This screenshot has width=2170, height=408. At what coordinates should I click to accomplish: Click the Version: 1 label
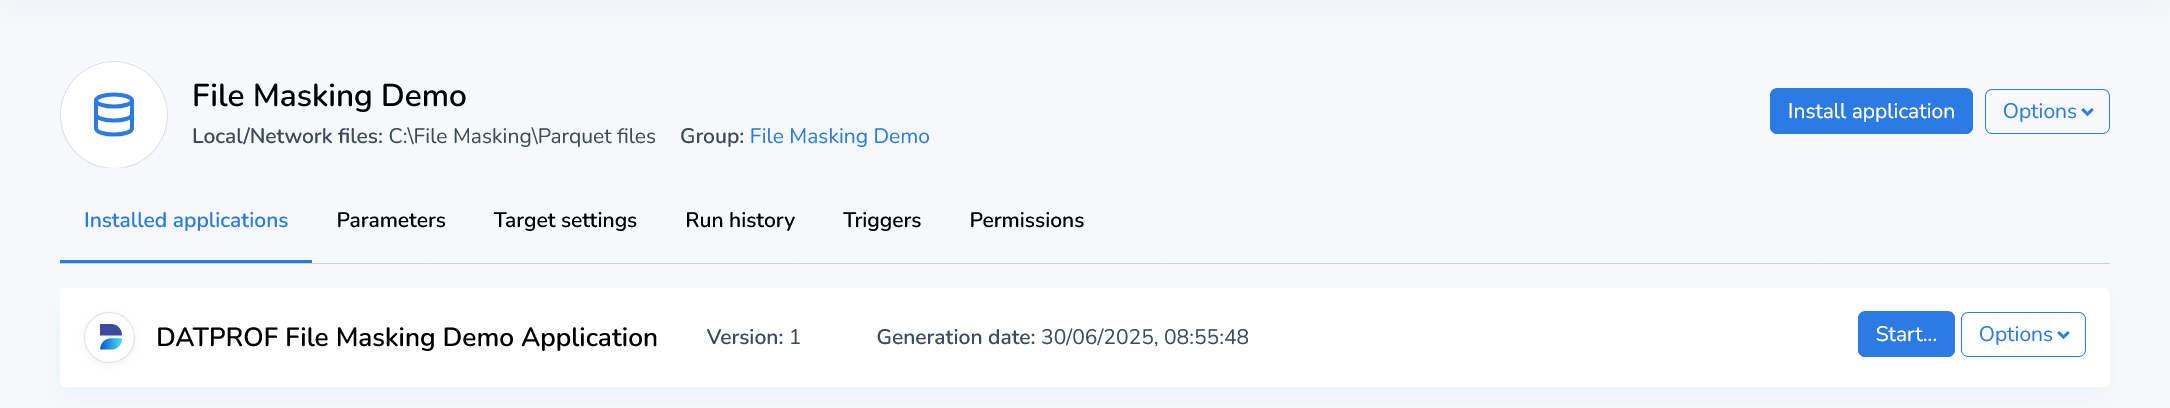pyautogui.click(x=753, y=338)
